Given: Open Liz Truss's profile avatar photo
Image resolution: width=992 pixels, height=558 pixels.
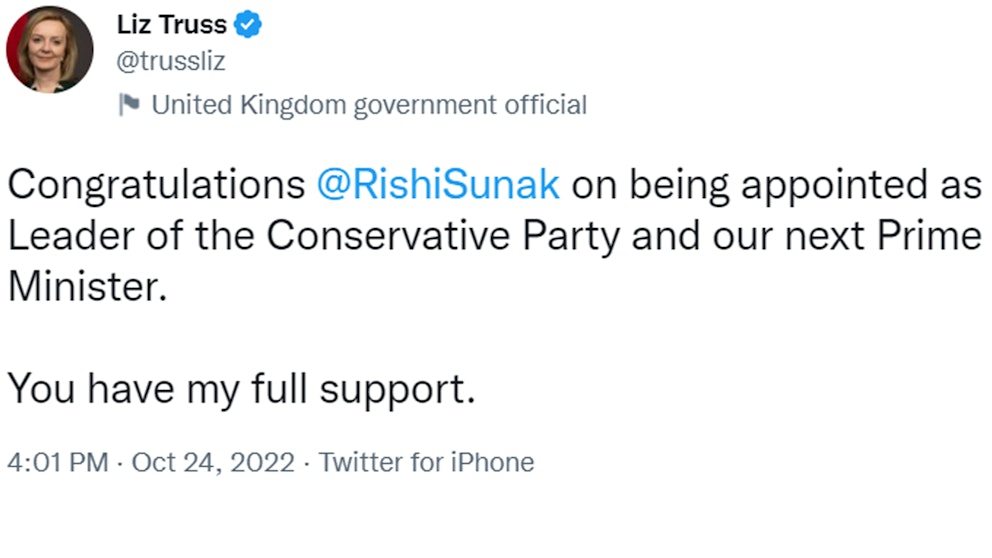Looking at the screenshot, I should pyautogui.click(x=50, y=50).
